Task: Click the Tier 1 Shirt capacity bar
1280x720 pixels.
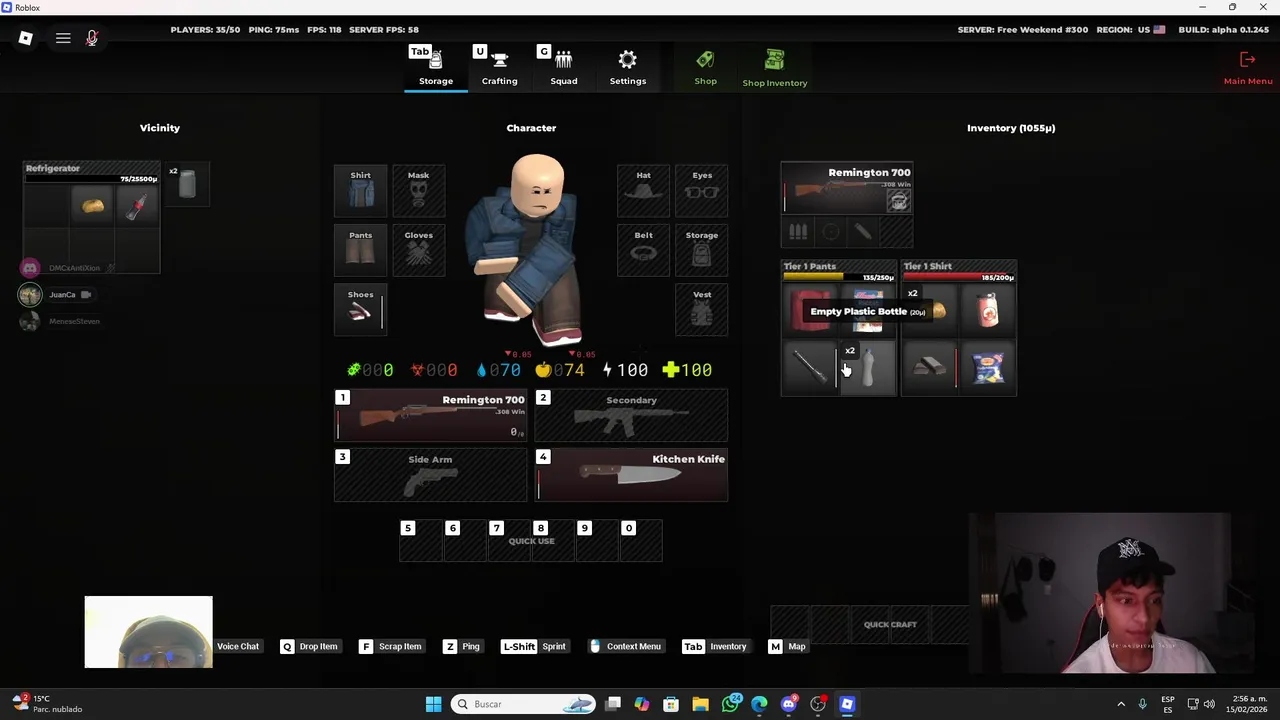Action: click(959, 277)
